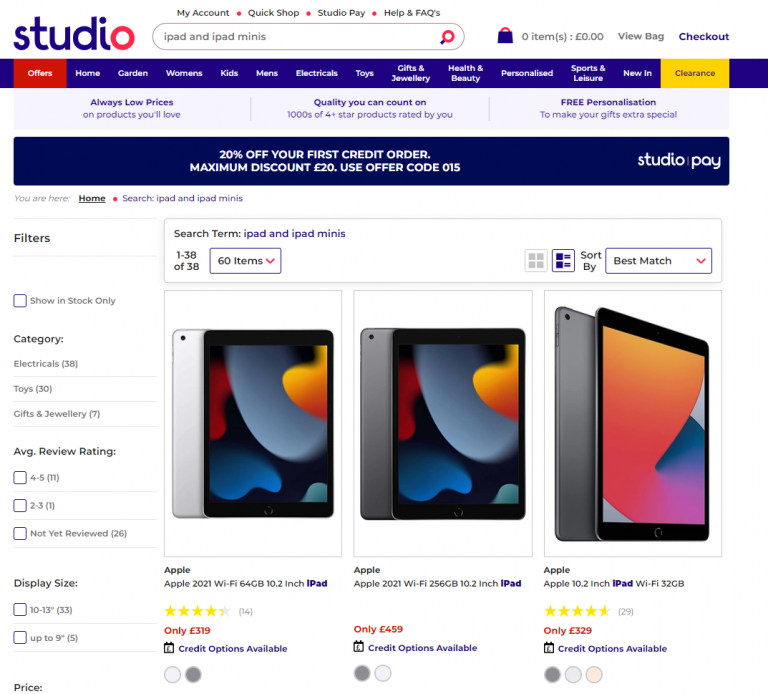Switch to grid view layout

[536, 261]
